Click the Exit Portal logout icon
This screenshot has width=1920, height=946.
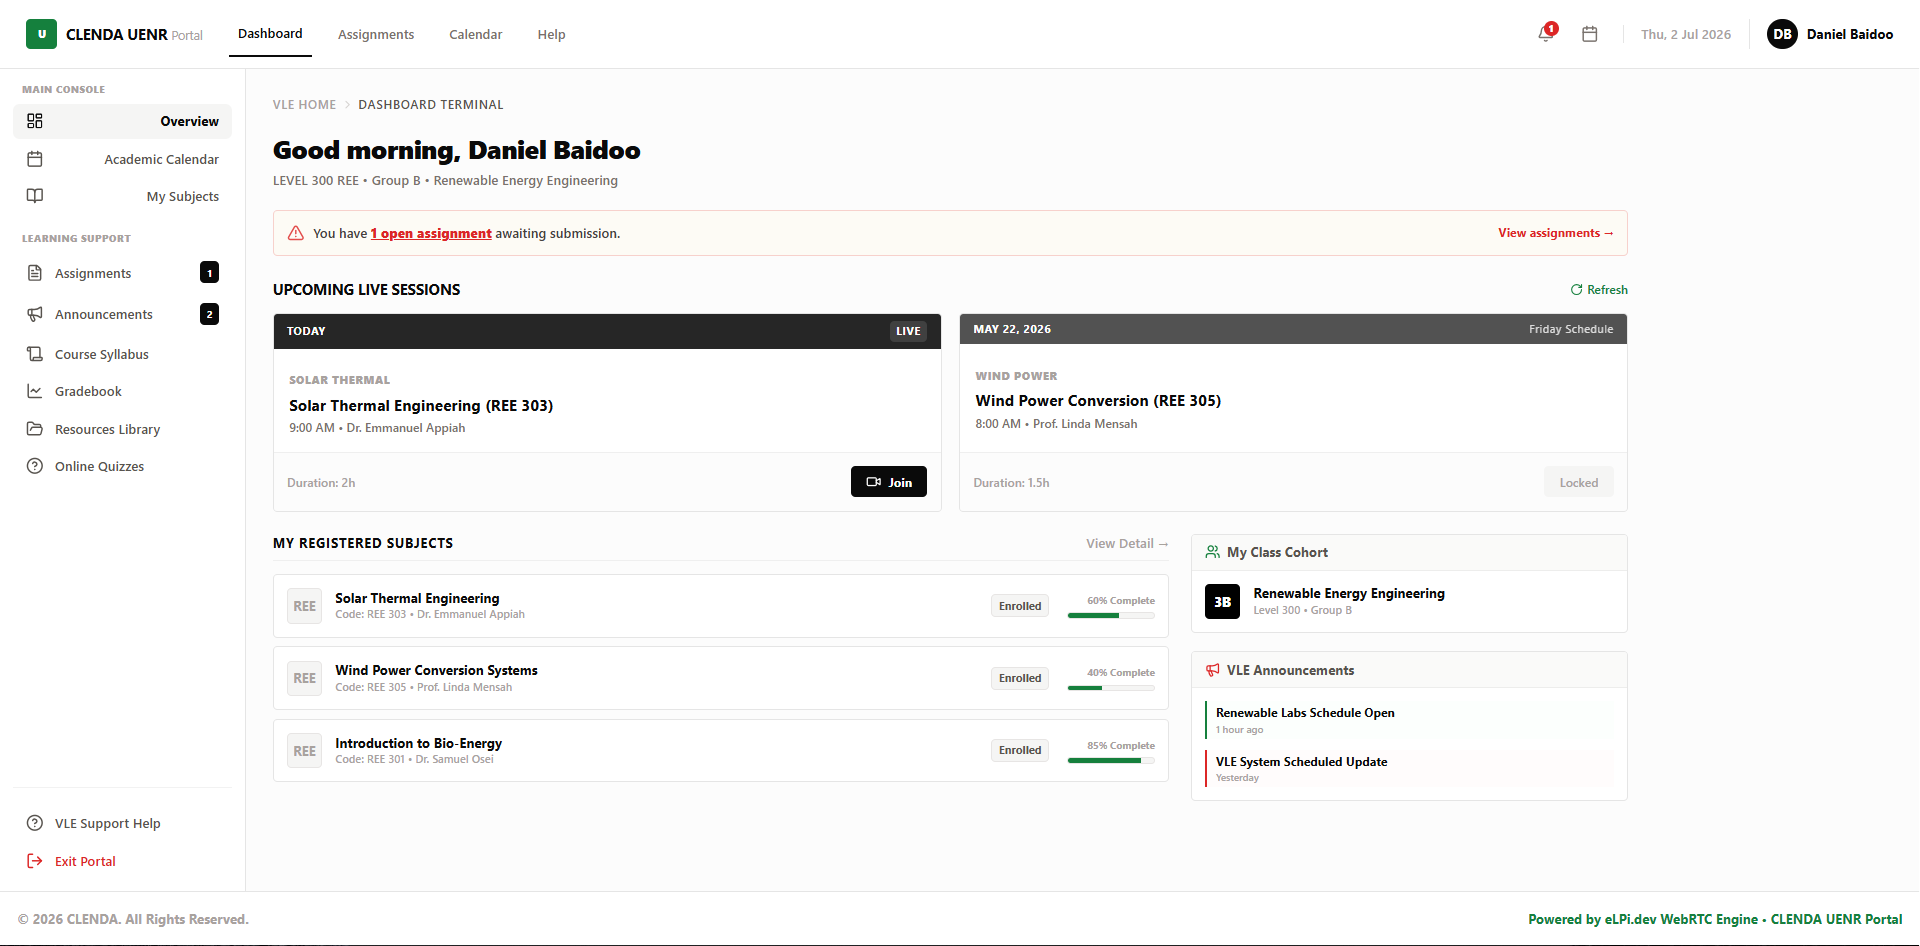click(x=35, y=861)
